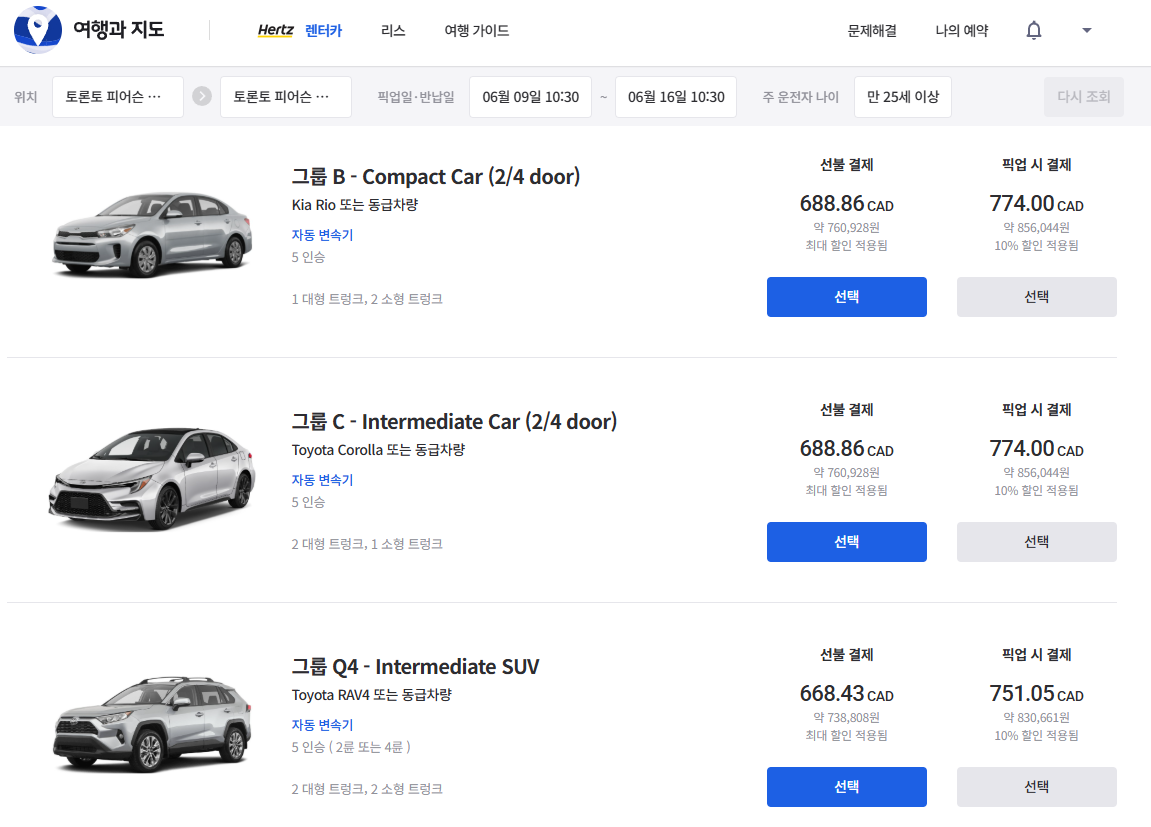Select pay-at-pickup for Toyota Corolla
1151x827 pixels.
[x=1037, y=542]
